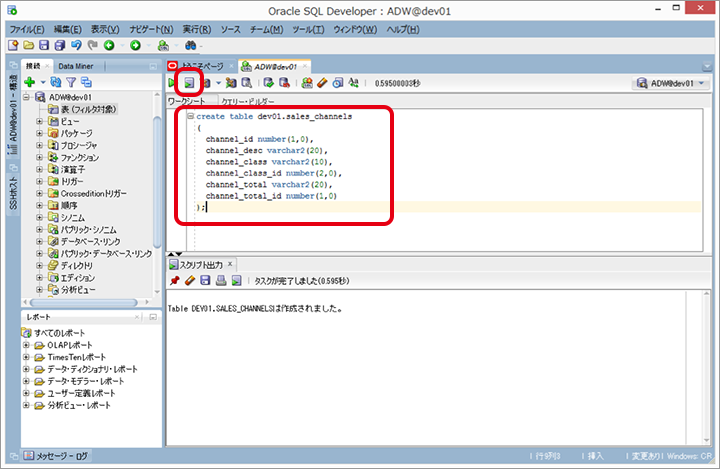Open the ADW@dev01 connection dropdown at right
Viewport: 720px width, 469px height.
672,83
